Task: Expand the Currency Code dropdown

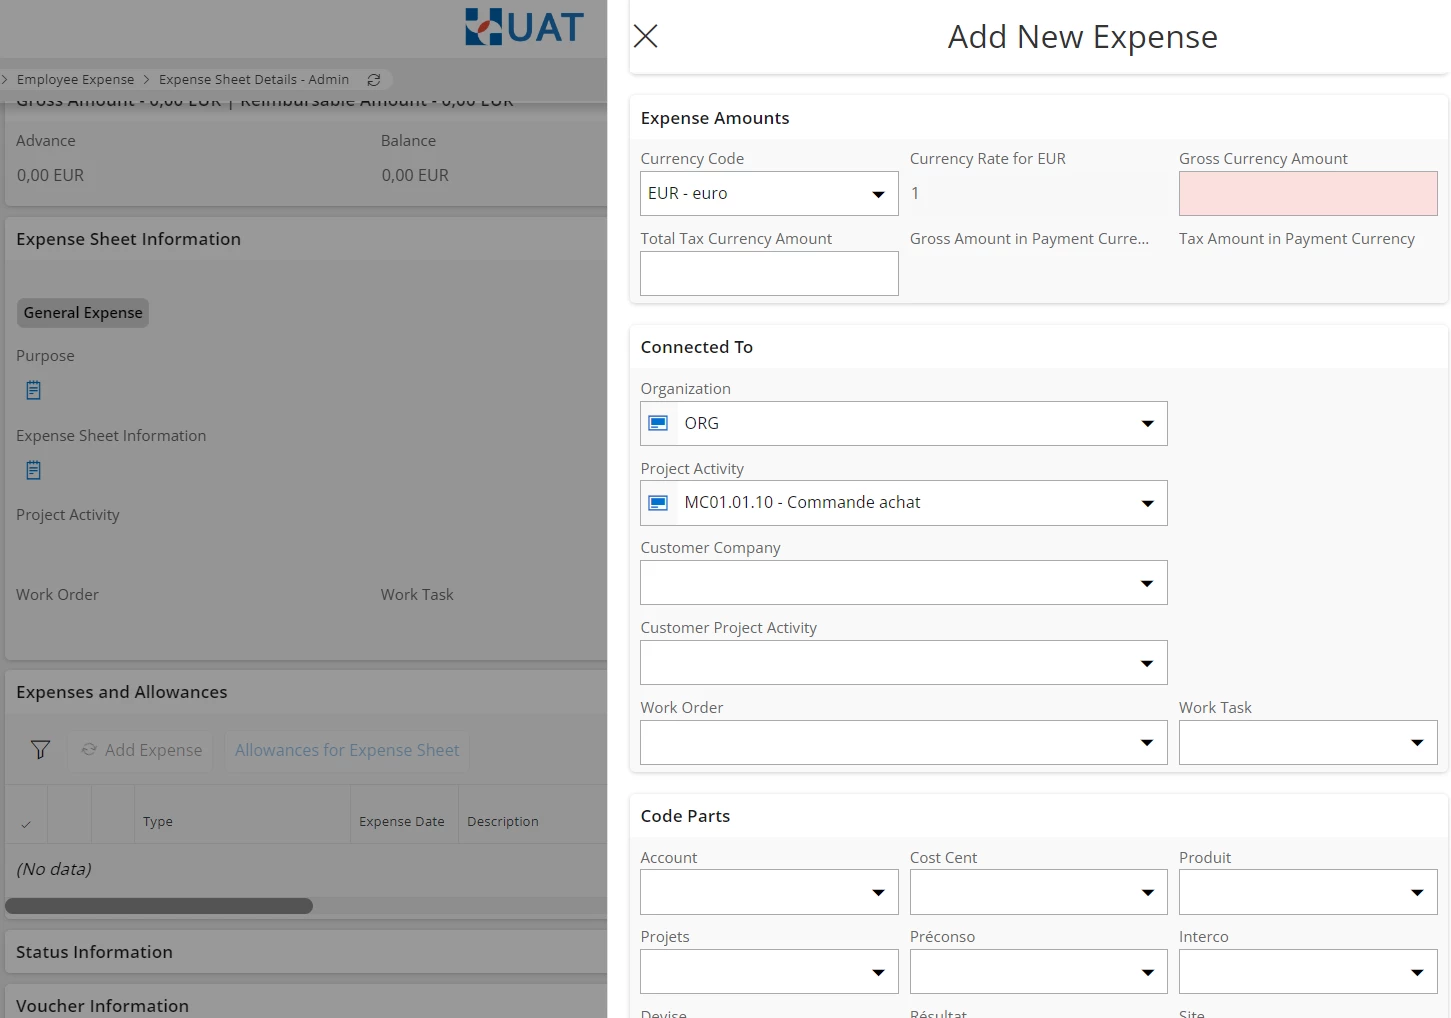Action: 878,194
